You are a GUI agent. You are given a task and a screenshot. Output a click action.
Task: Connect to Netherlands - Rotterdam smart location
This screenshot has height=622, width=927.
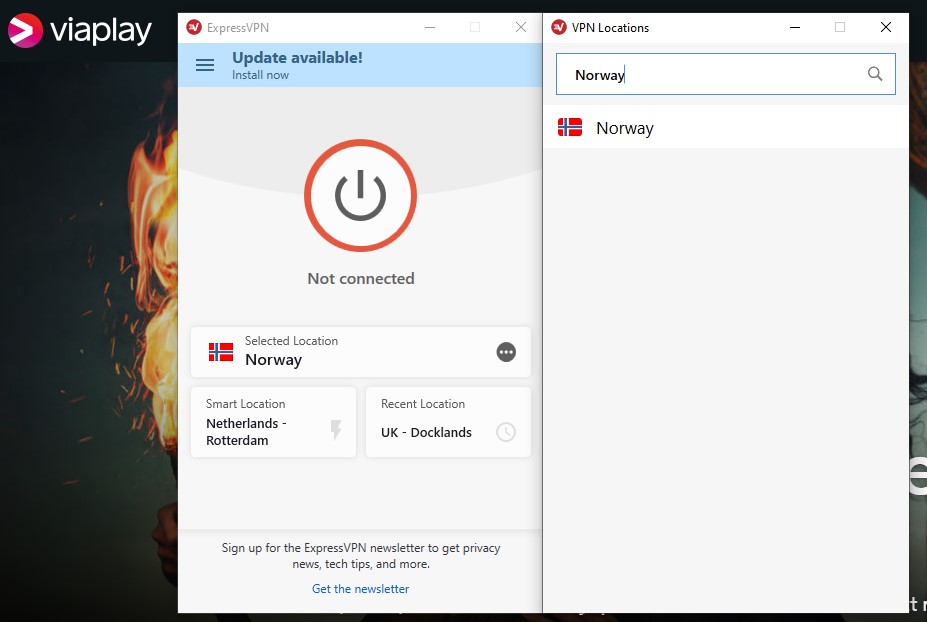pyautogui.click(x=273, y=422)
